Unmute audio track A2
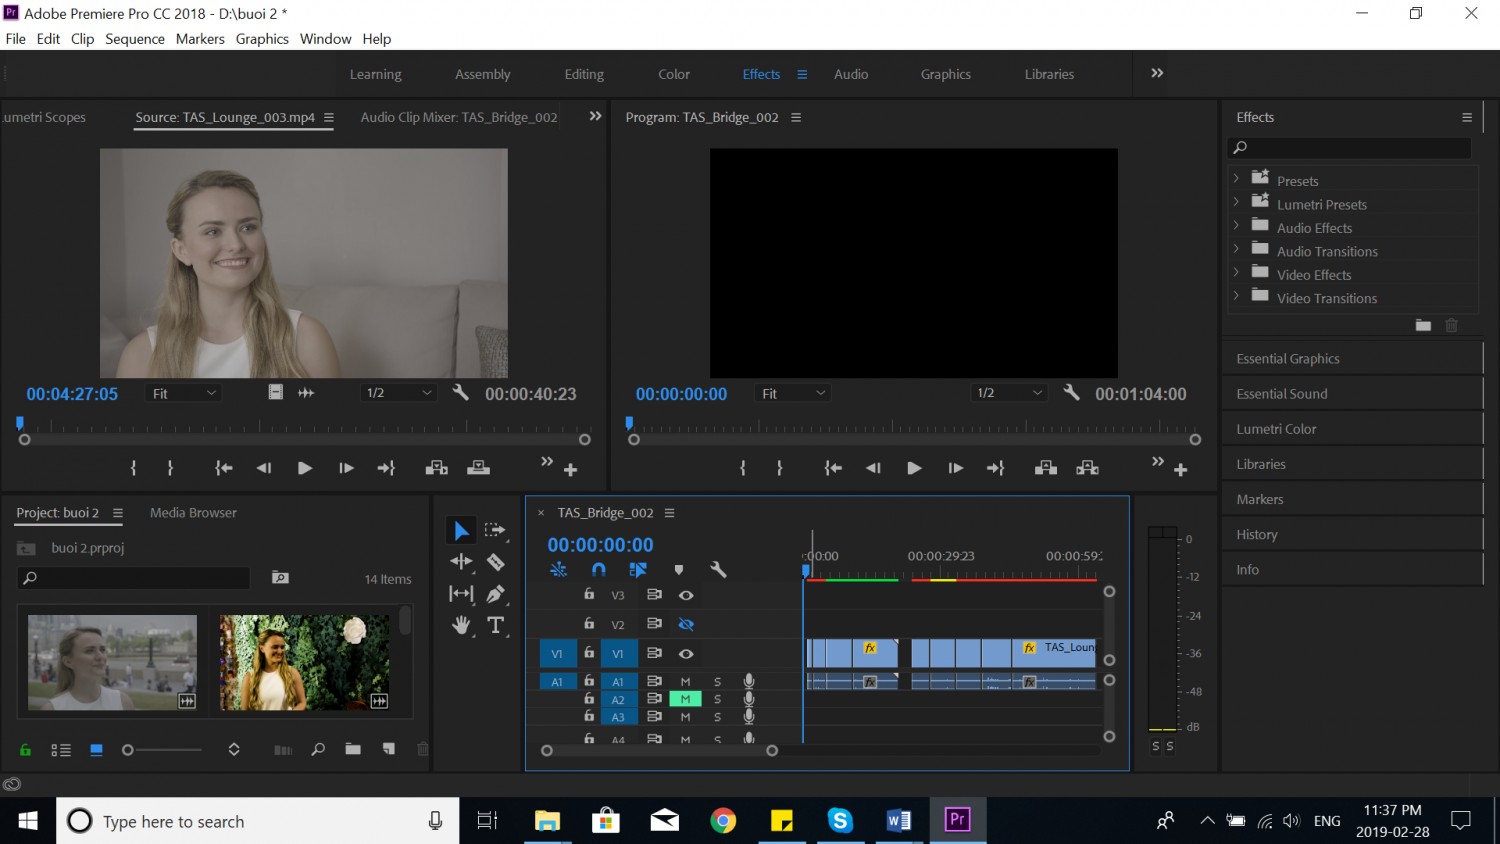The width and height of the screenshot is (1500, 844). coord(685,699)
